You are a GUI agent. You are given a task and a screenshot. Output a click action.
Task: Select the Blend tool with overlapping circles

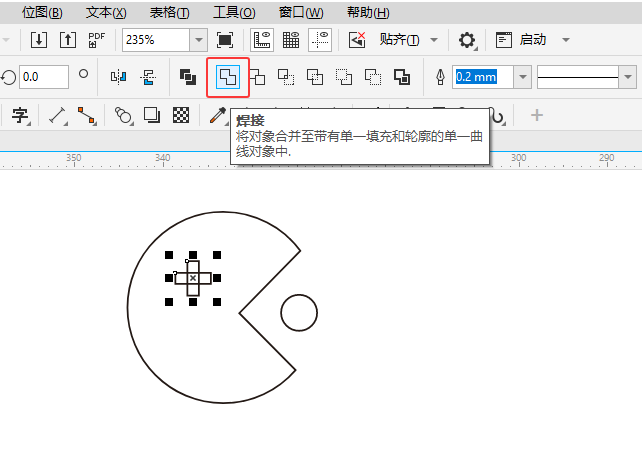(123, 115)
